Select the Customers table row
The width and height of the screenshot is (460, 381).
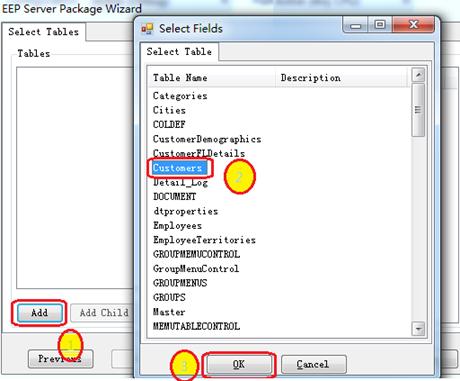[177, 168]
